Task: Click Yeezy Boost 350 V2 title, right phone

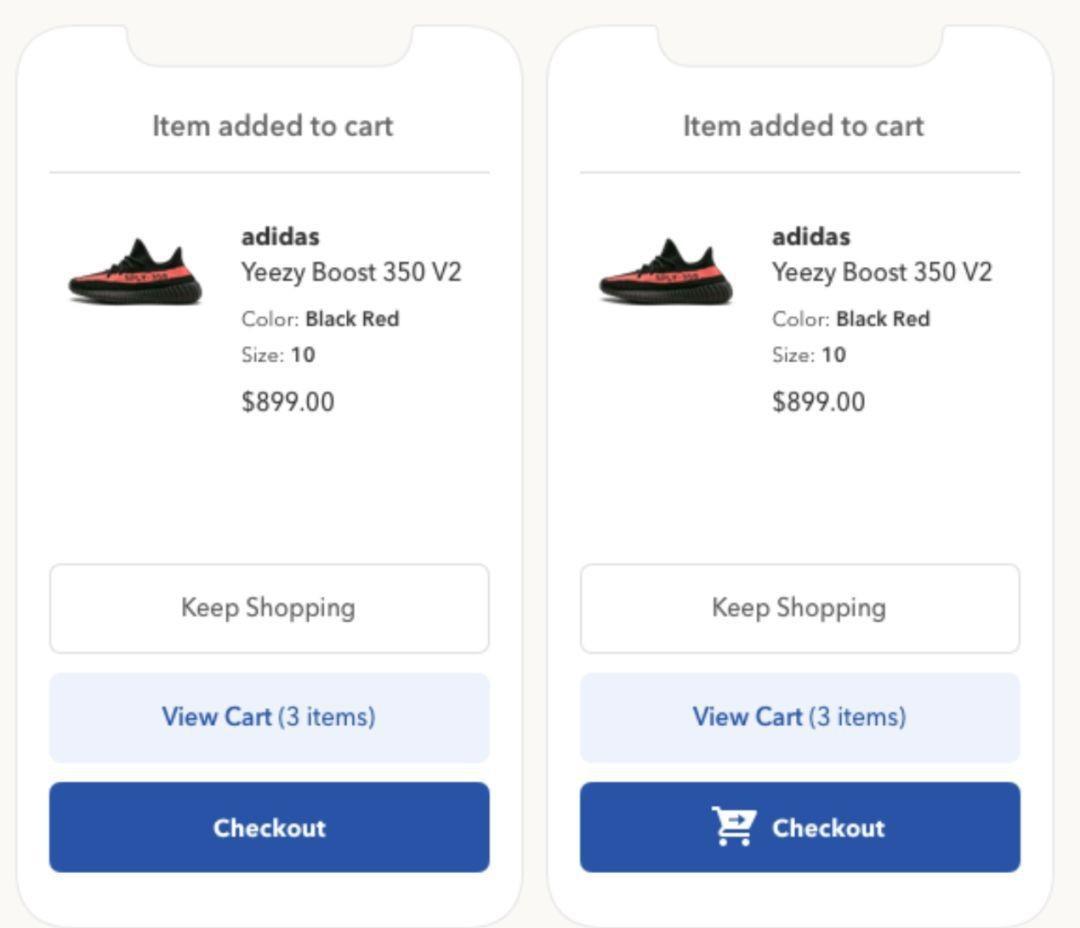Action: coord(882,272)
